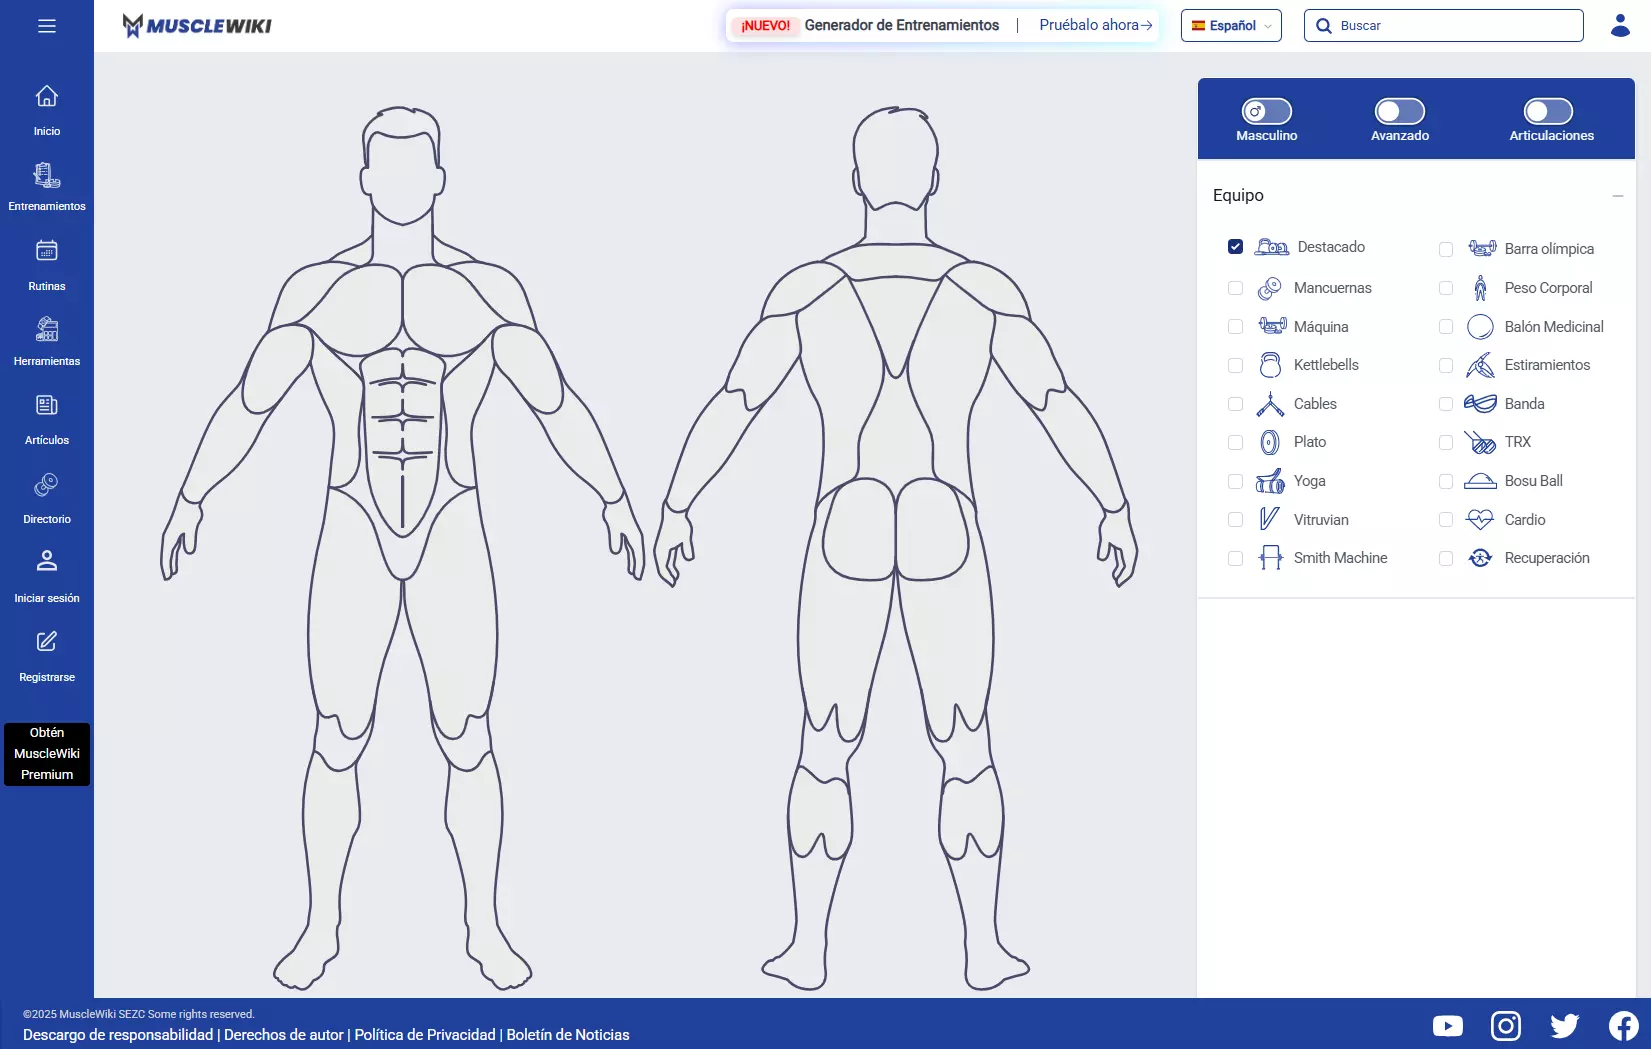Check the Kettlebells checkbox
The height and width of the screenshot is (1049, 1651).
(x=1236, y=365)
